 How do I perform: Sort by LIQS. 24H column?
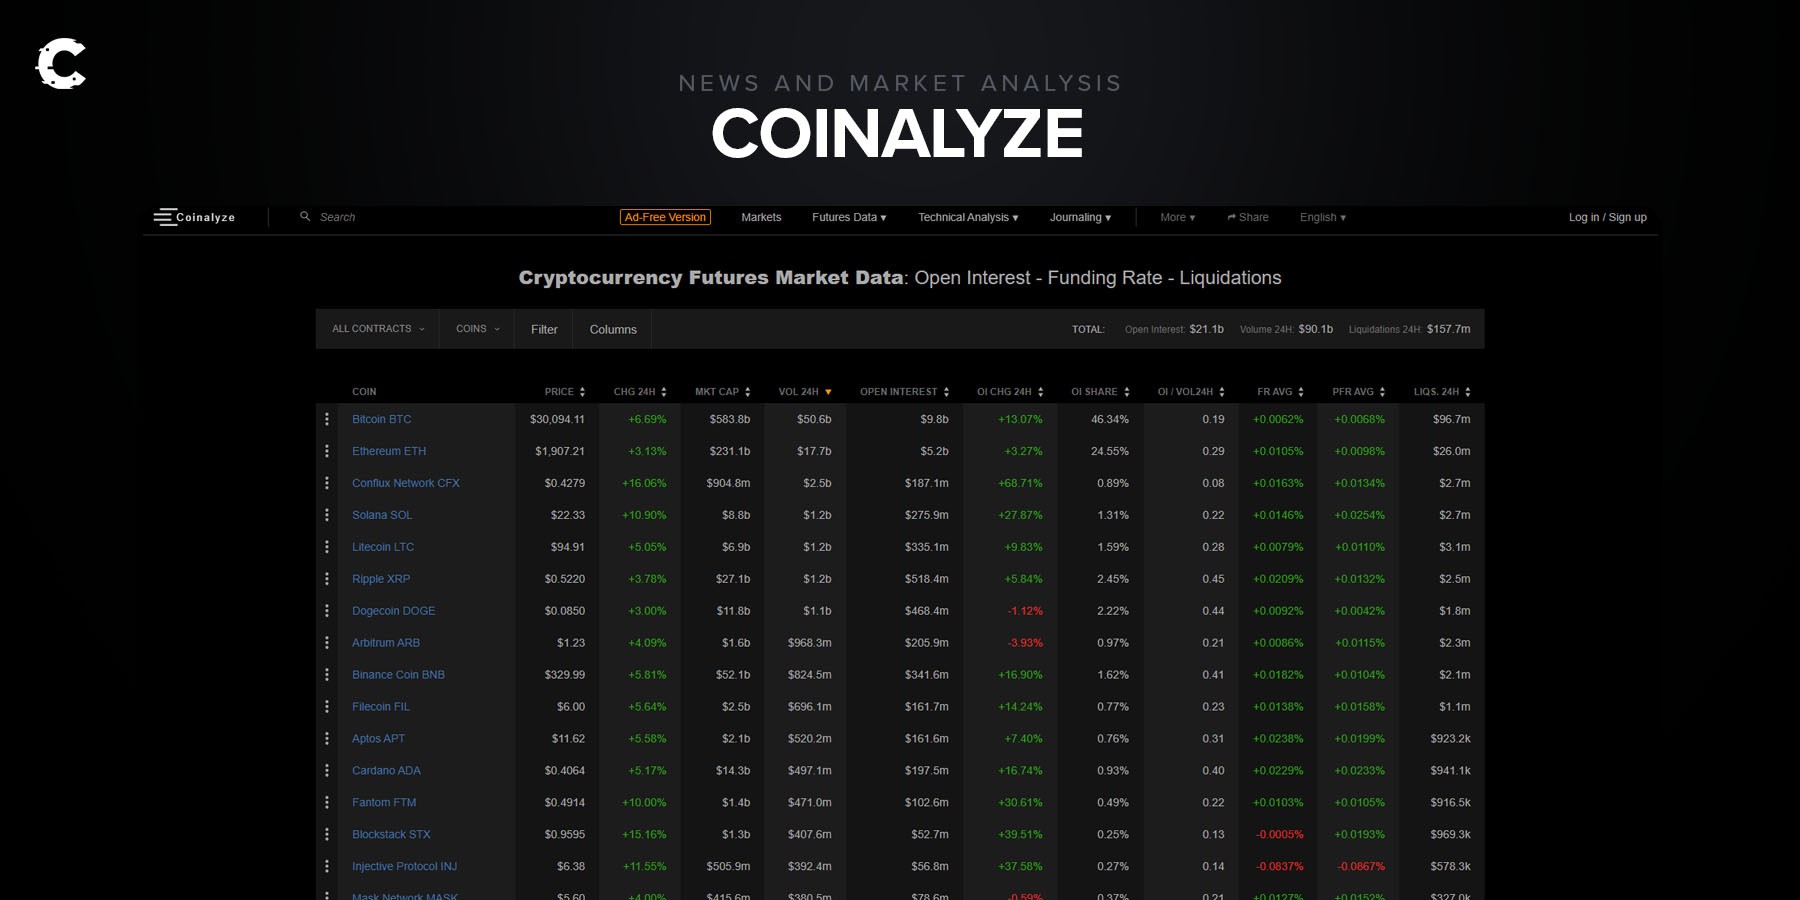point(1442,392)
